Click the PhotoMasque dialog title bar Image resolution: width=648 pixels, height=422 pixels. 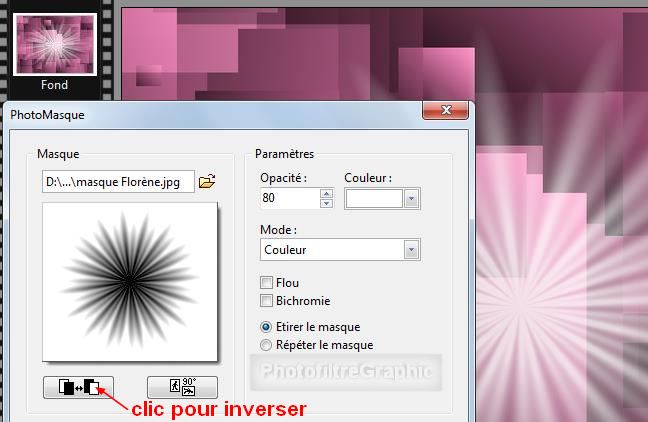point(200,114)
